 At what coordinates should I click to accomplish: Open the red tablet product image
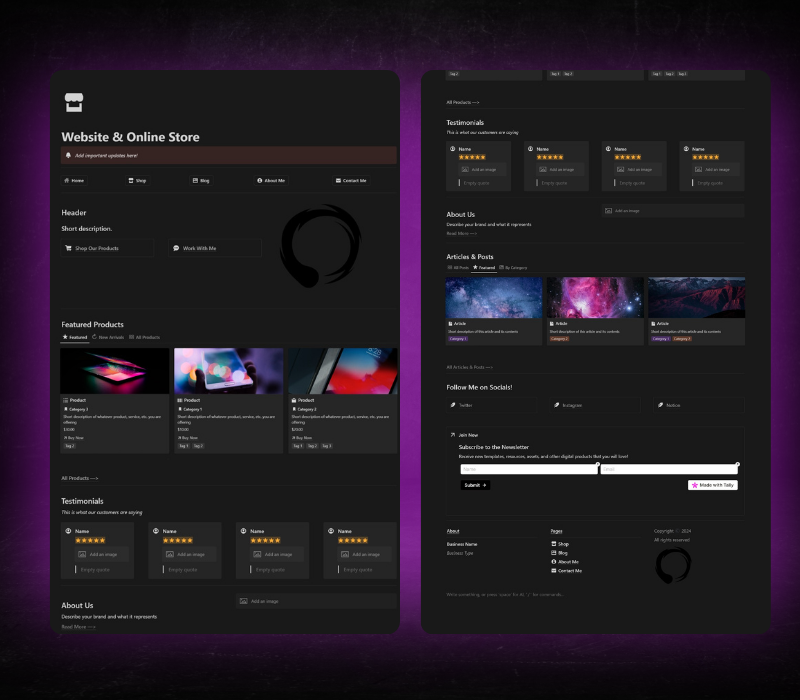point(343,371)
